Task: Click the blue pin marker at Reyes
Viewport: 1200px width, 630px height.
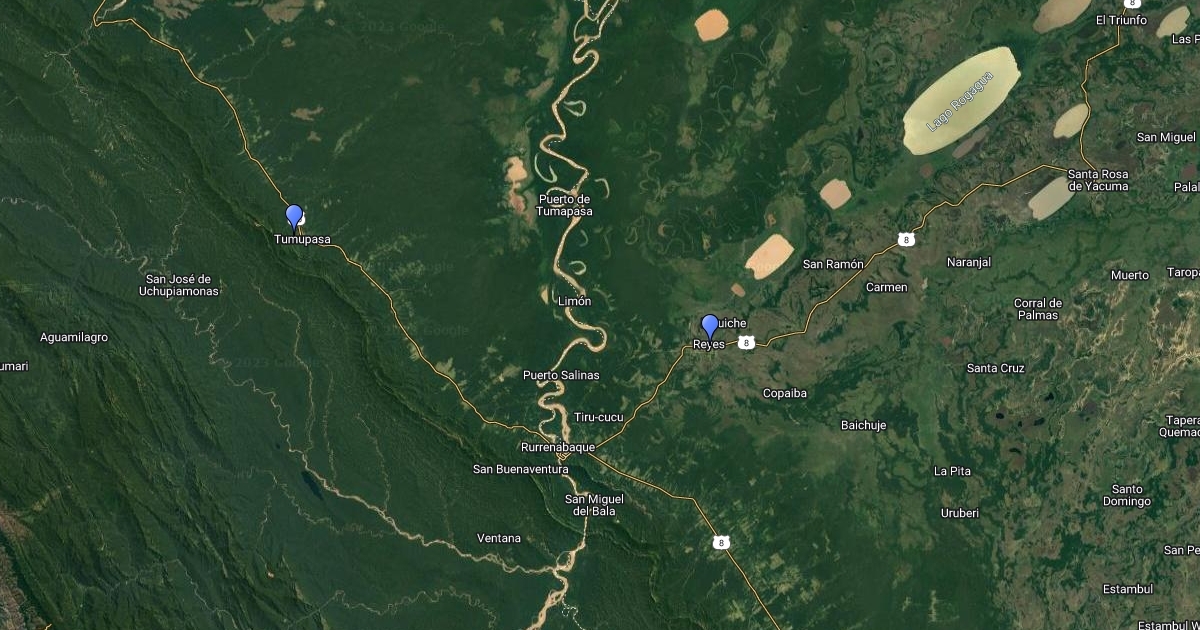Action: pos(710,327)
